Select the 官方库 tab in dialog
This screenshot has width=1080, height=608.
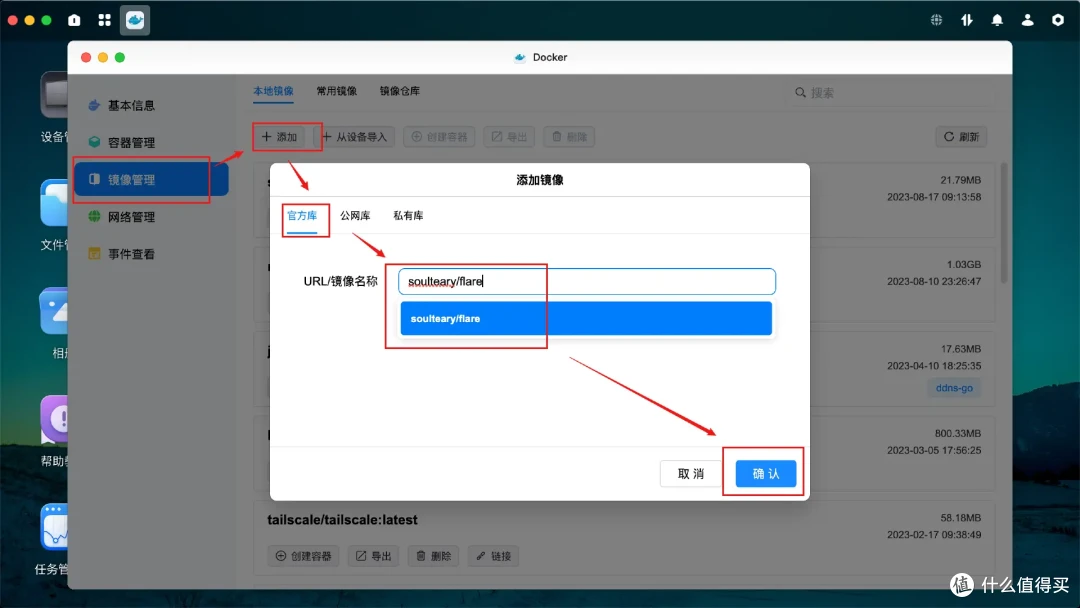point(302,216)
